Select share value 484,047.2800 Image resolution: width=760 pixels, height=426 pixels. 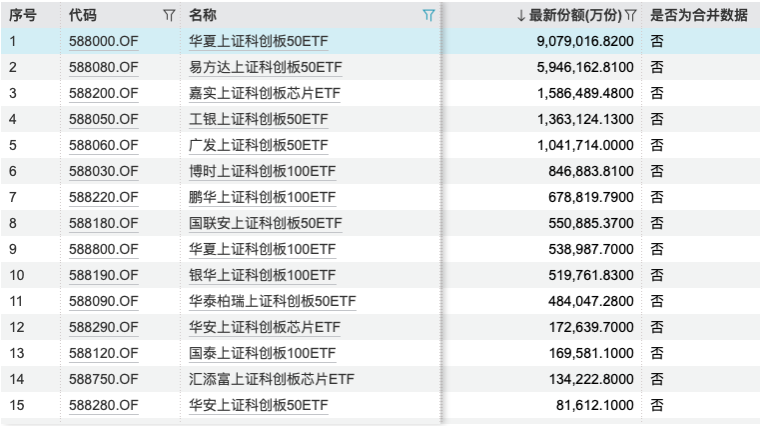click(591, 301)
